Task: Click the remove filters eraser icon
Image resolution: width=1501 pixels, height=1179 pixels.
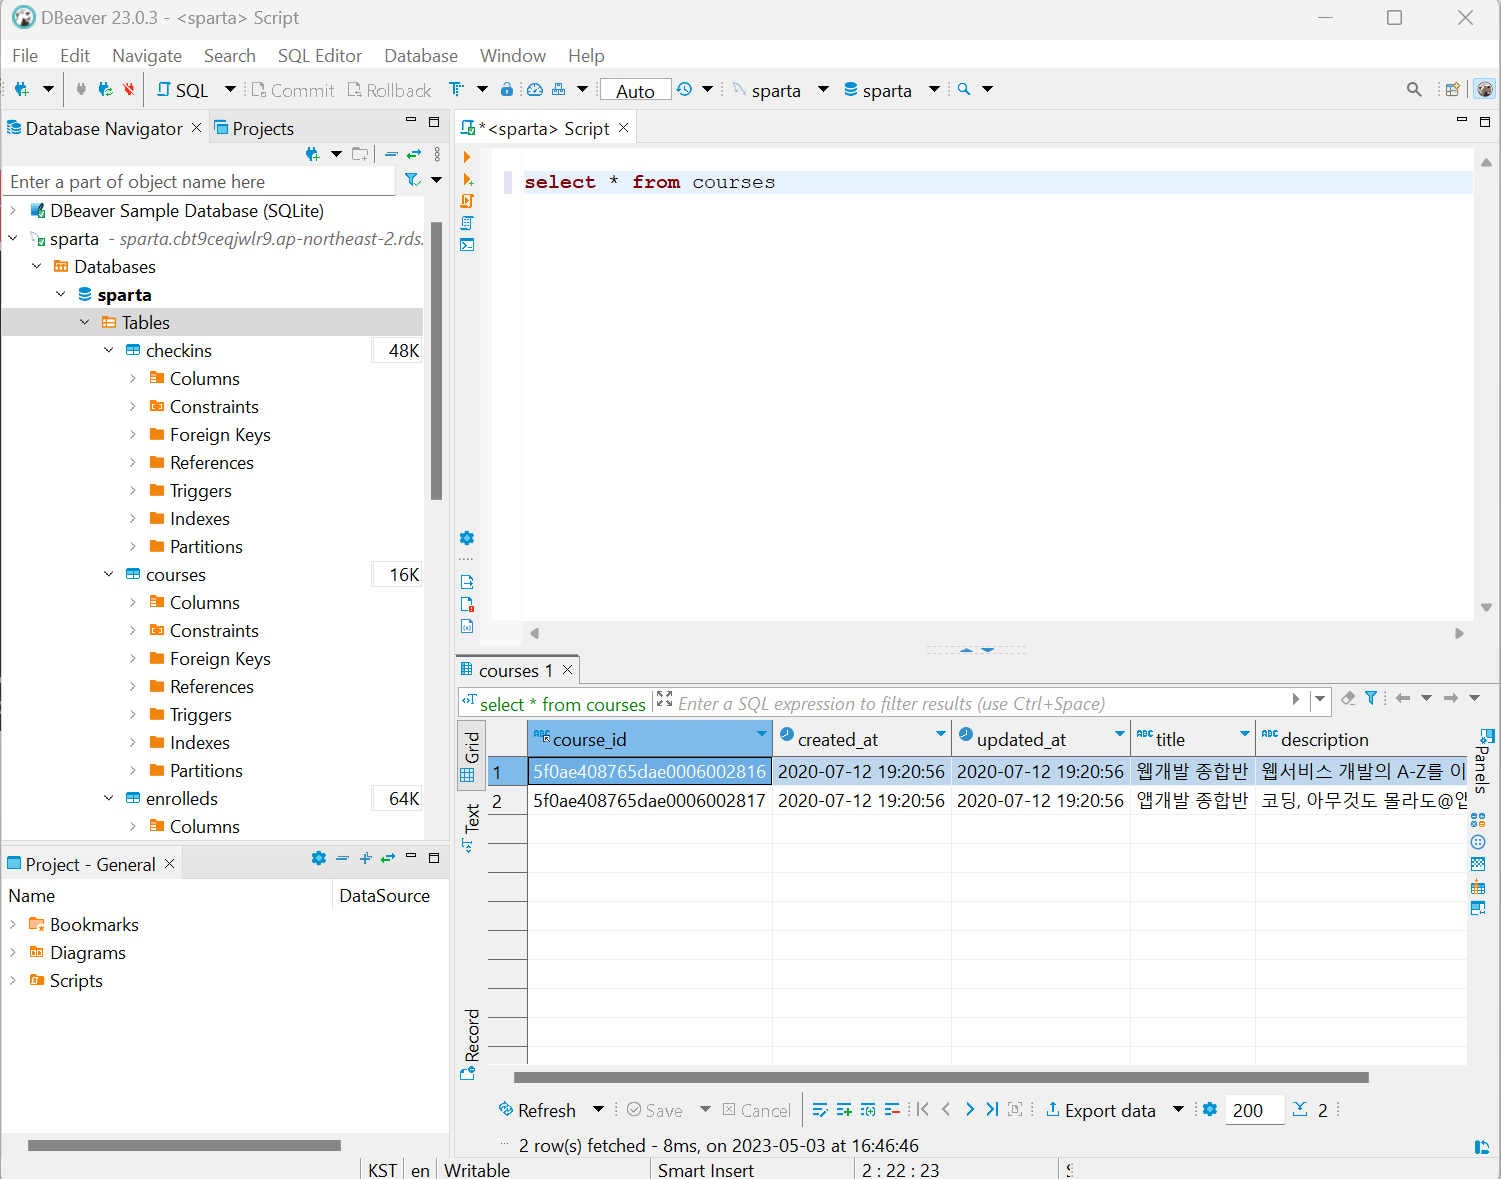Action: pos(1348,698)
